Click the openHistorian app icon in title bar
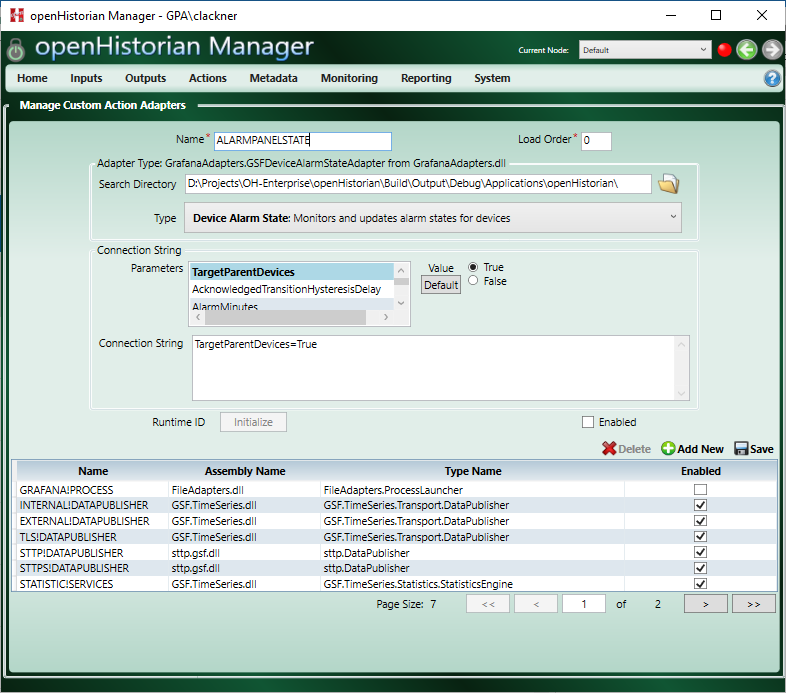Screen dimensions: 786x693 (17, 15)
